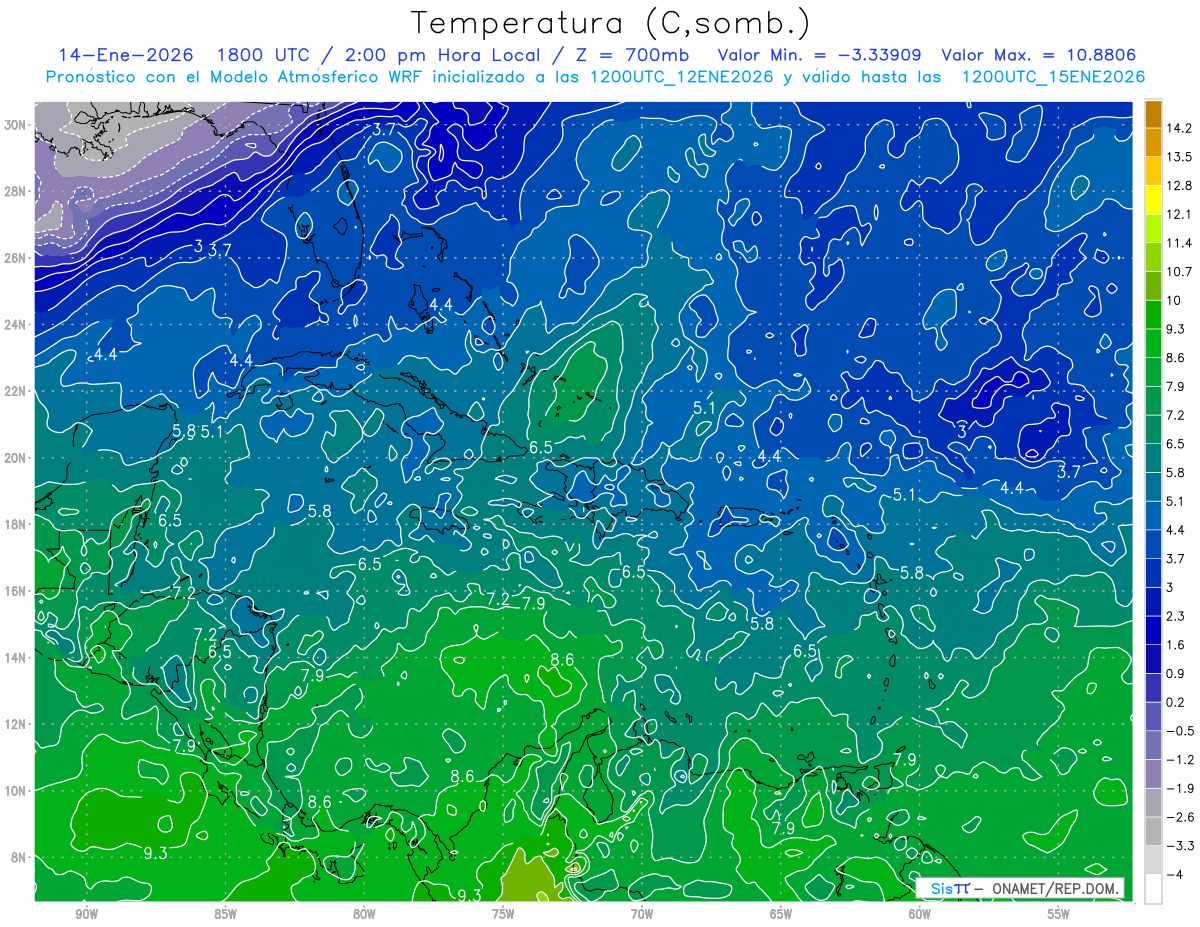Click the "2.3" colorbar scale value
The image size is (1200, 927).
(1176, 616)
